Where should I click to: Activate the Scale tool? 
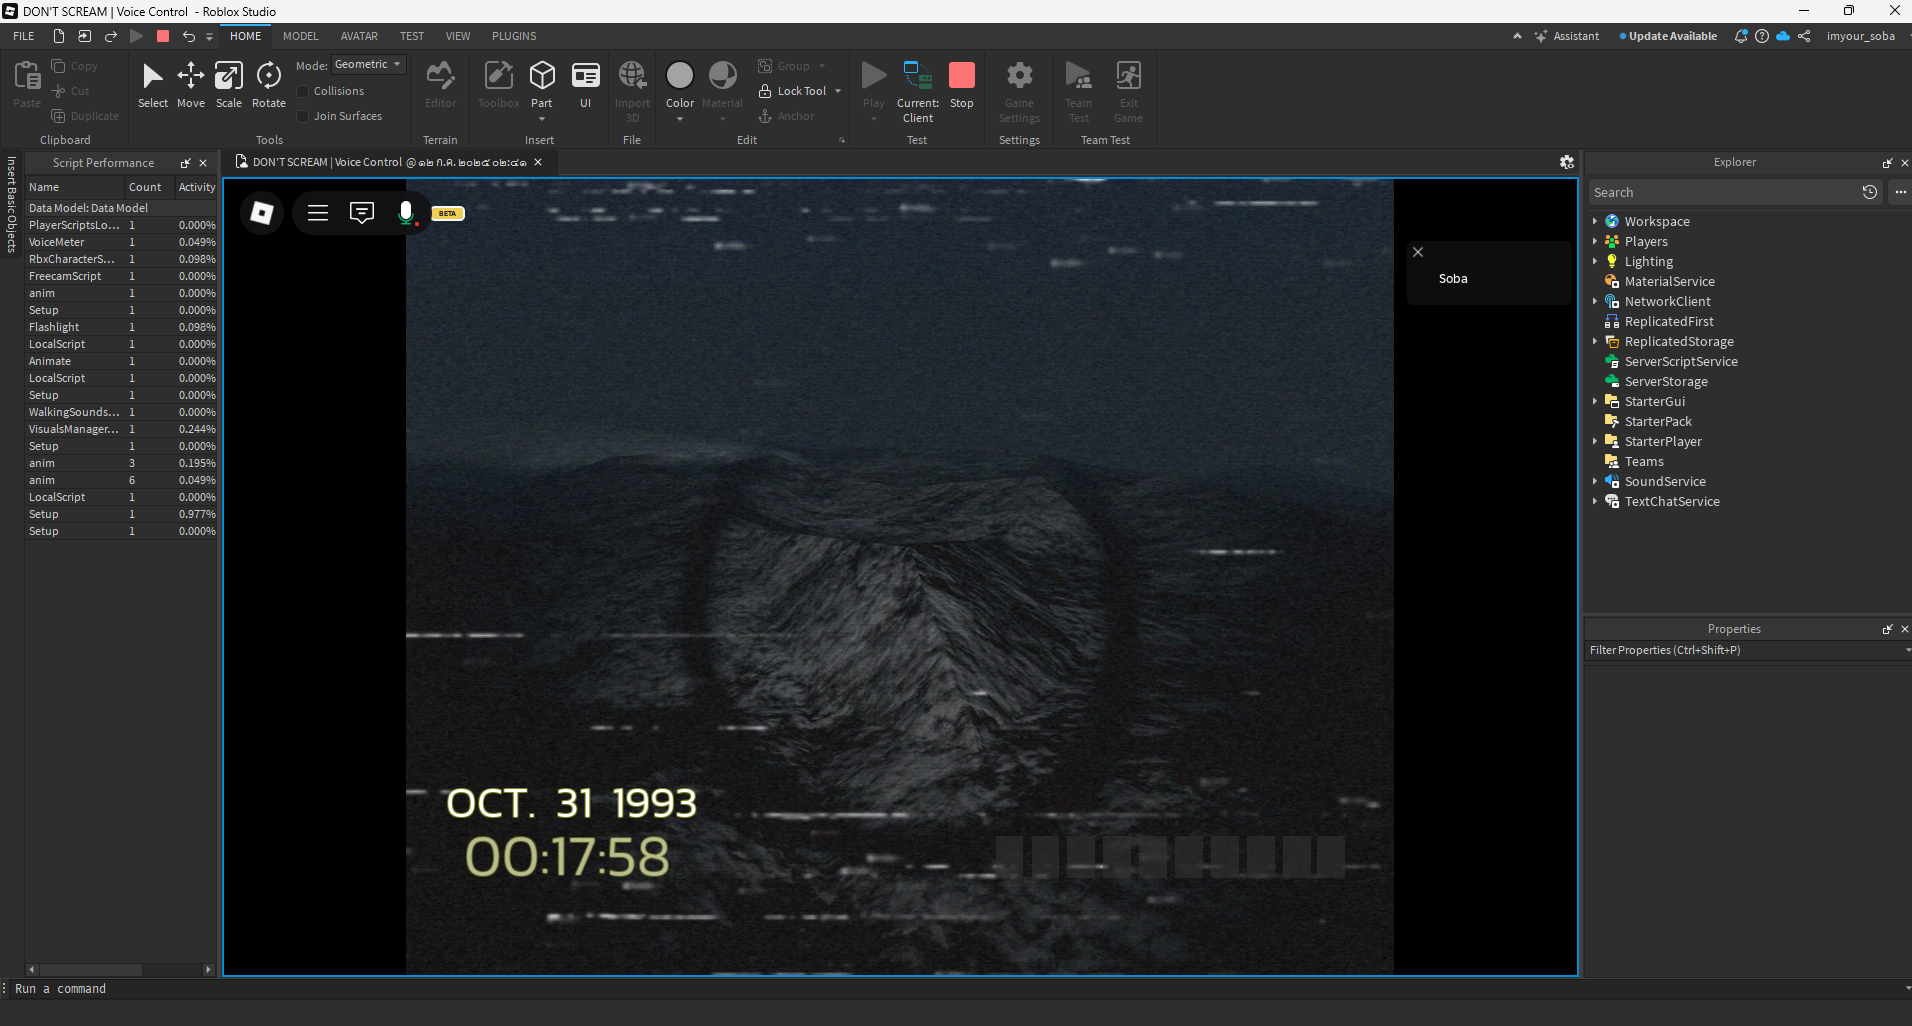point(229,85)
